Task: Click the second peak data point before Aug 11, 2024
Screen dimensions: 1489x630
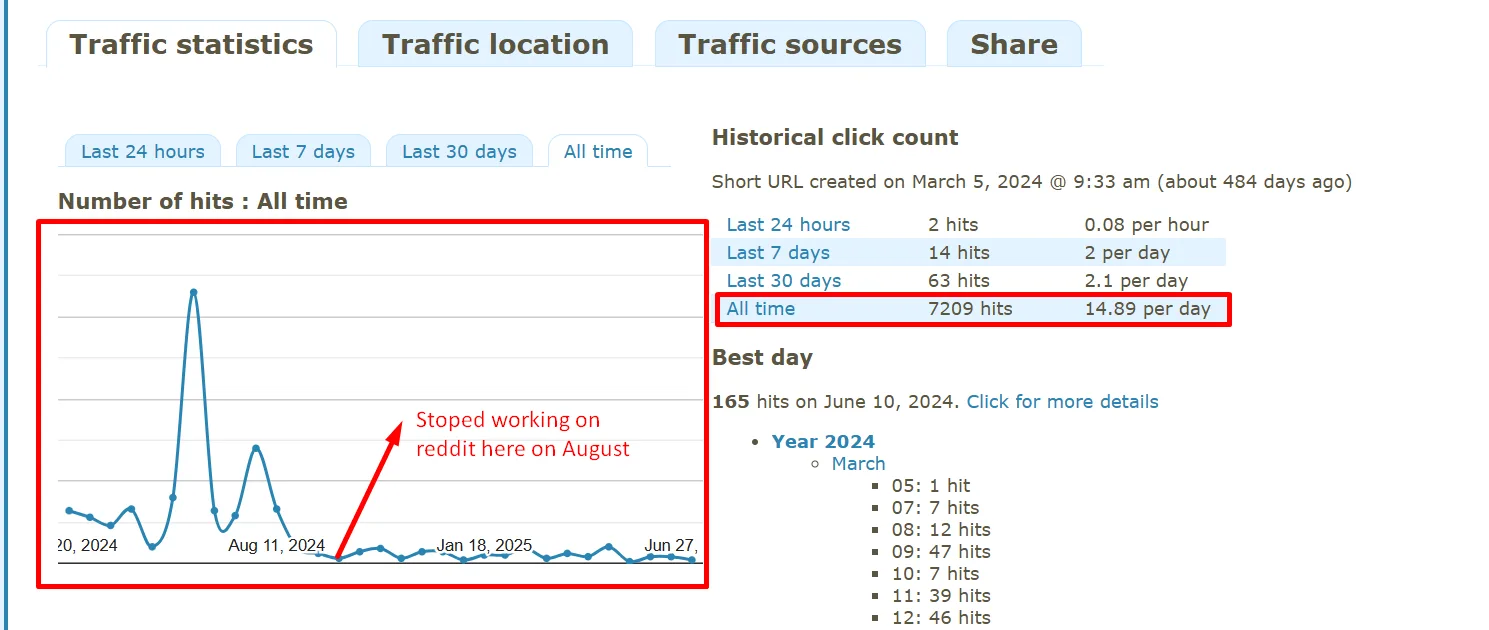Action: tap(256, 448)
